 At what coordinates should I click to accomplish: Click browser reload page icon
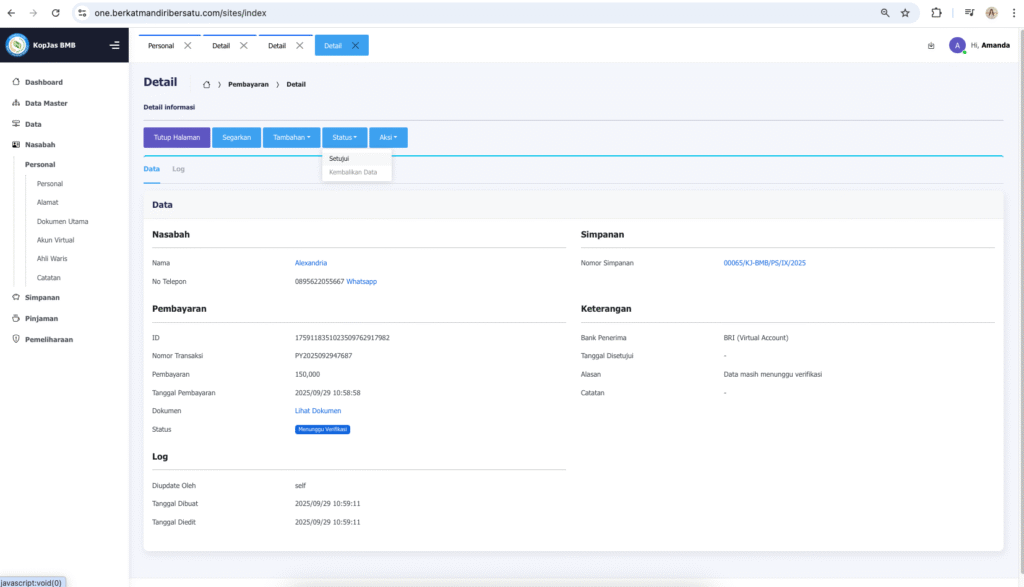[55, 13]
